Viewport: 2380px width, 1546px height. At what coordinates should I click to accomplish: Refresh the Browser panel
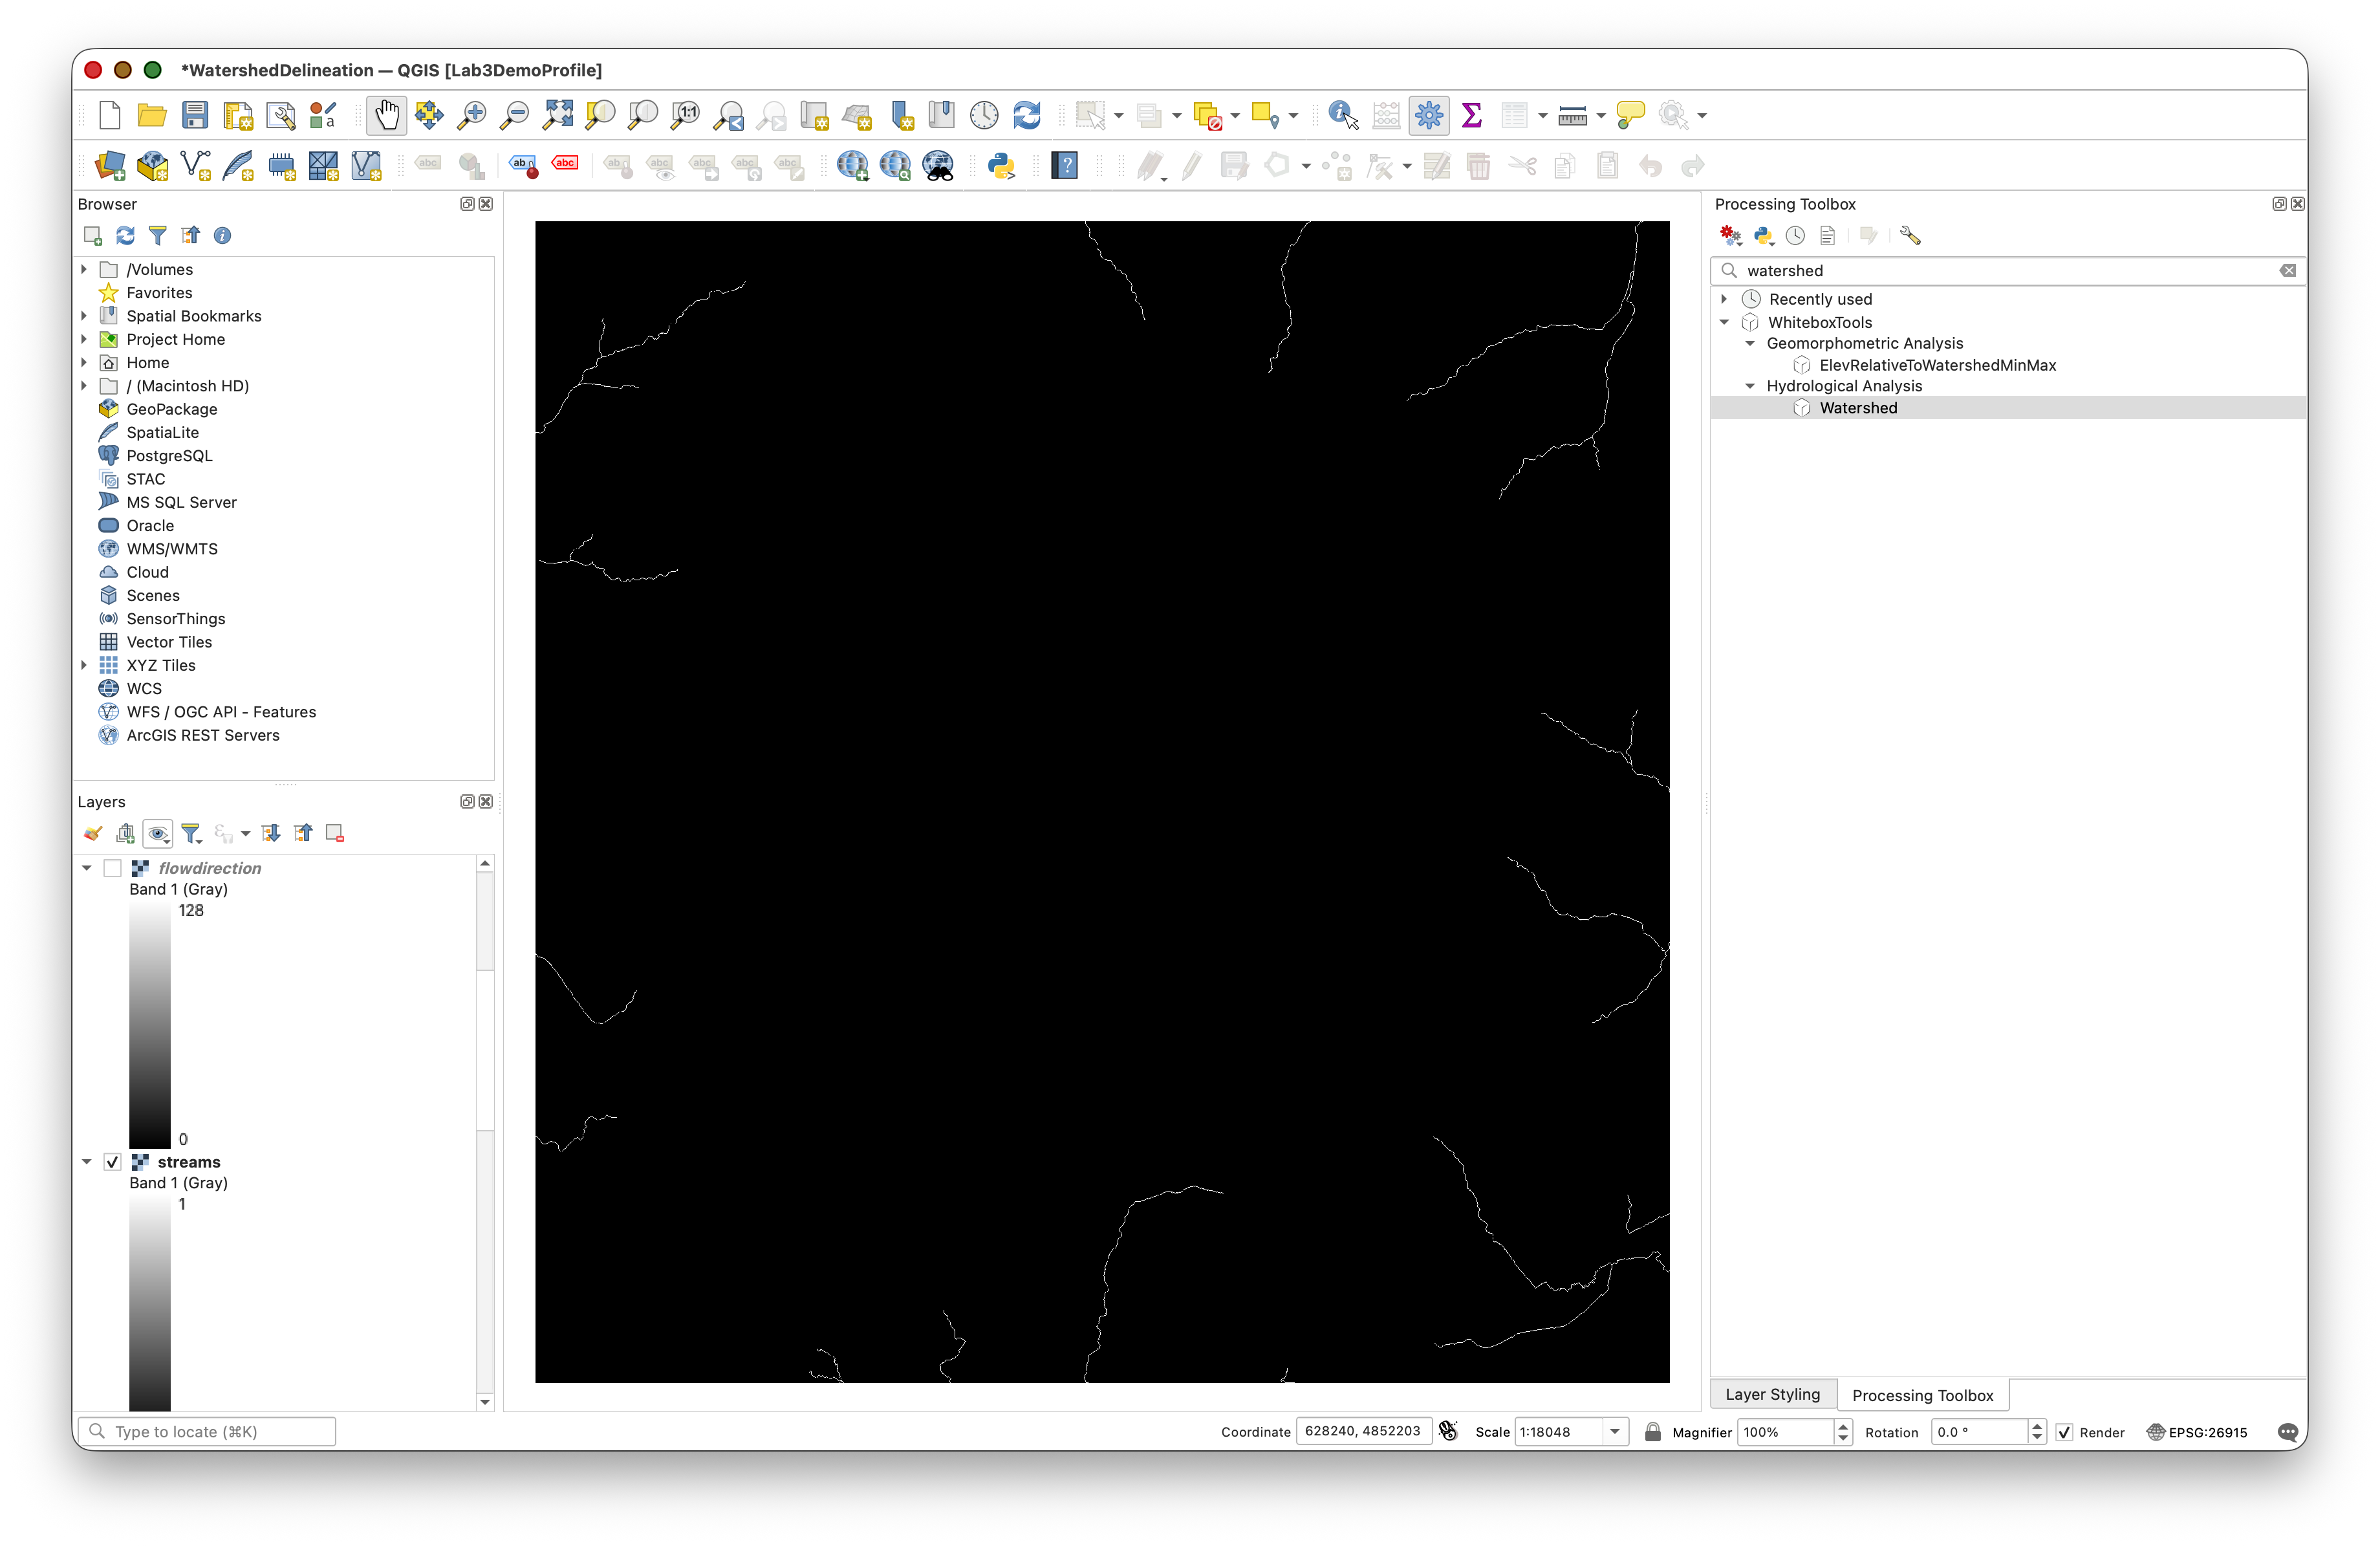[125, 236]
